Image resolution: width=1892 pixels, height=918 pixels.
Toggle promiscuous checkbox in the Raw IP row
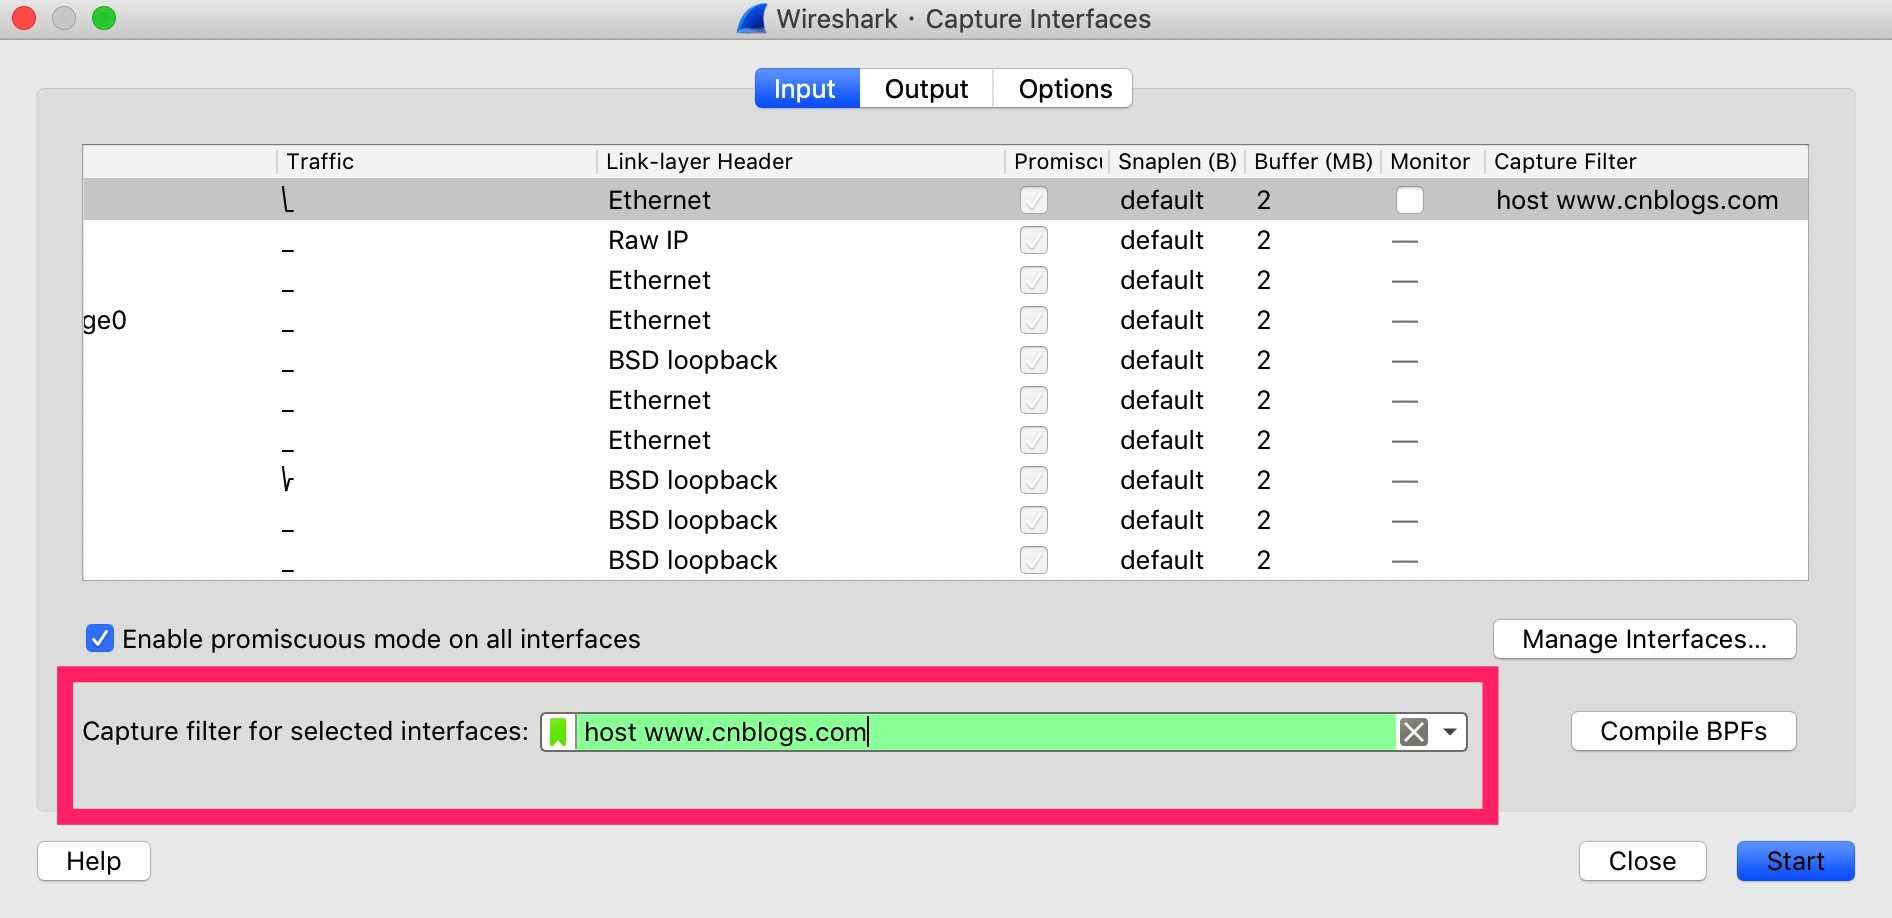click(1034, 240)
